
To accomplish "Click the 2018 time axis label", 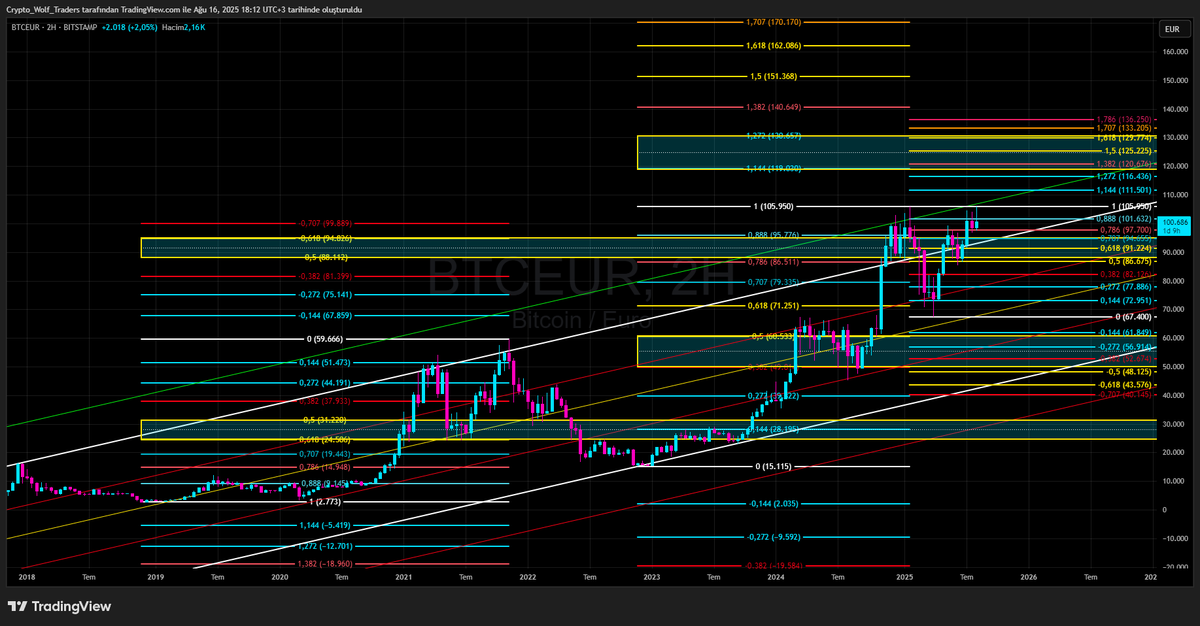I will [26, 577].
